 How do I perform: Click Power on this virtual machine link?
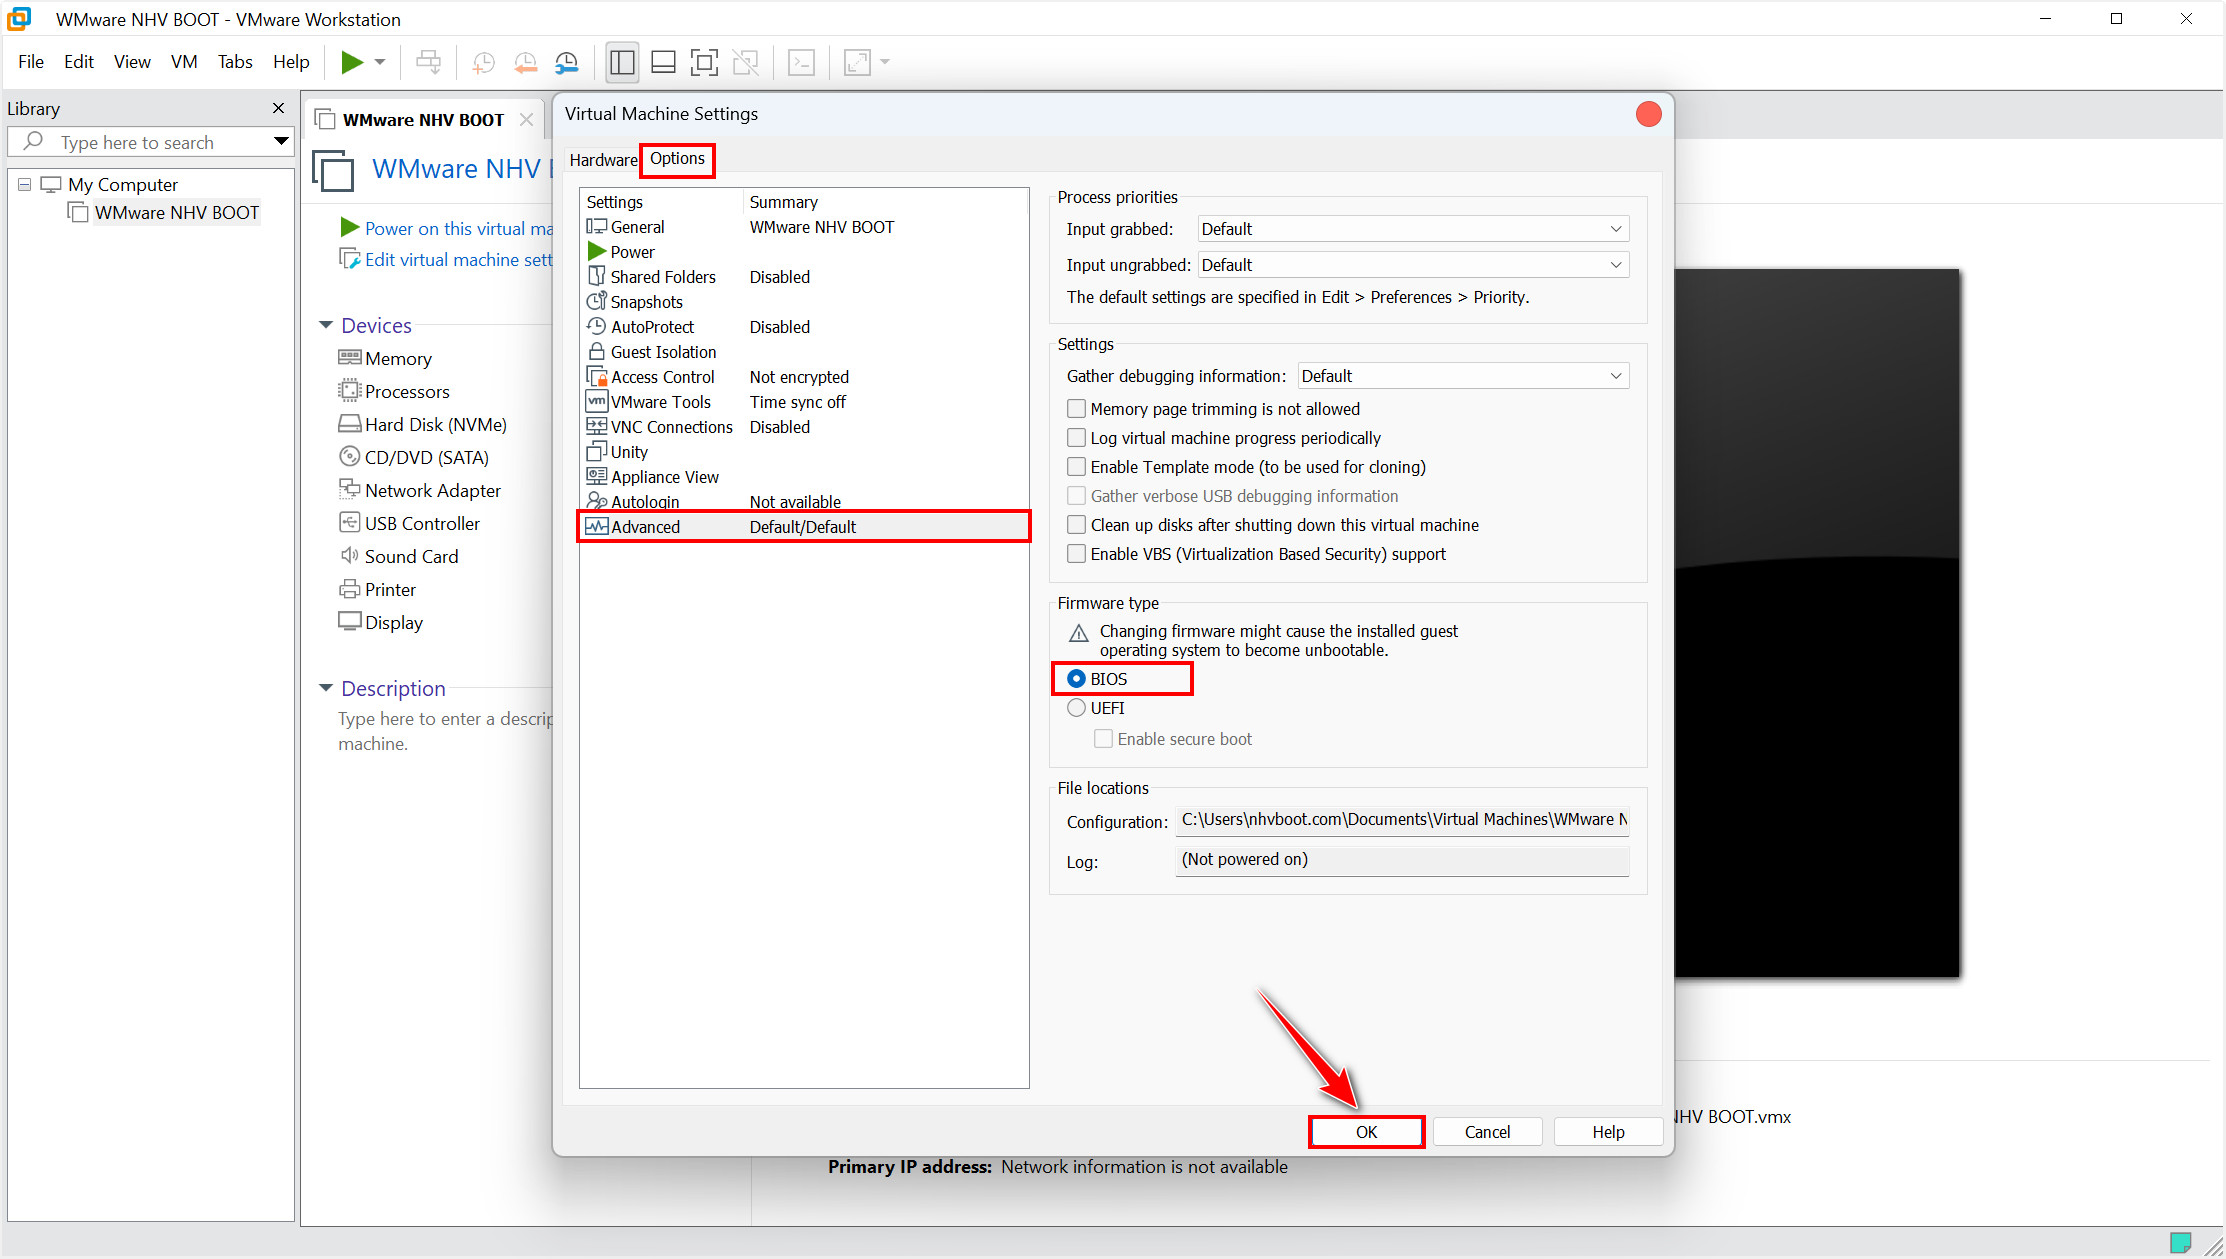pos(458,229)
